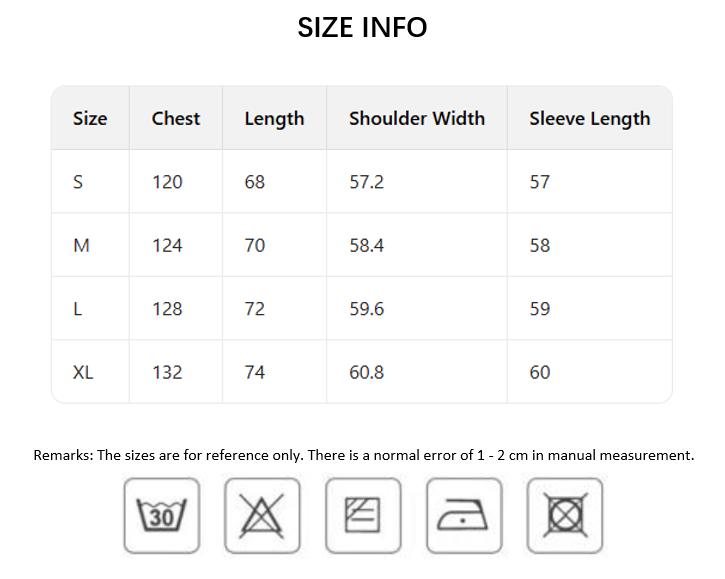The height and width of the screenshot is (579, 725).
Task: Click the low heat iron icon
Action: [x=464, y=516]
